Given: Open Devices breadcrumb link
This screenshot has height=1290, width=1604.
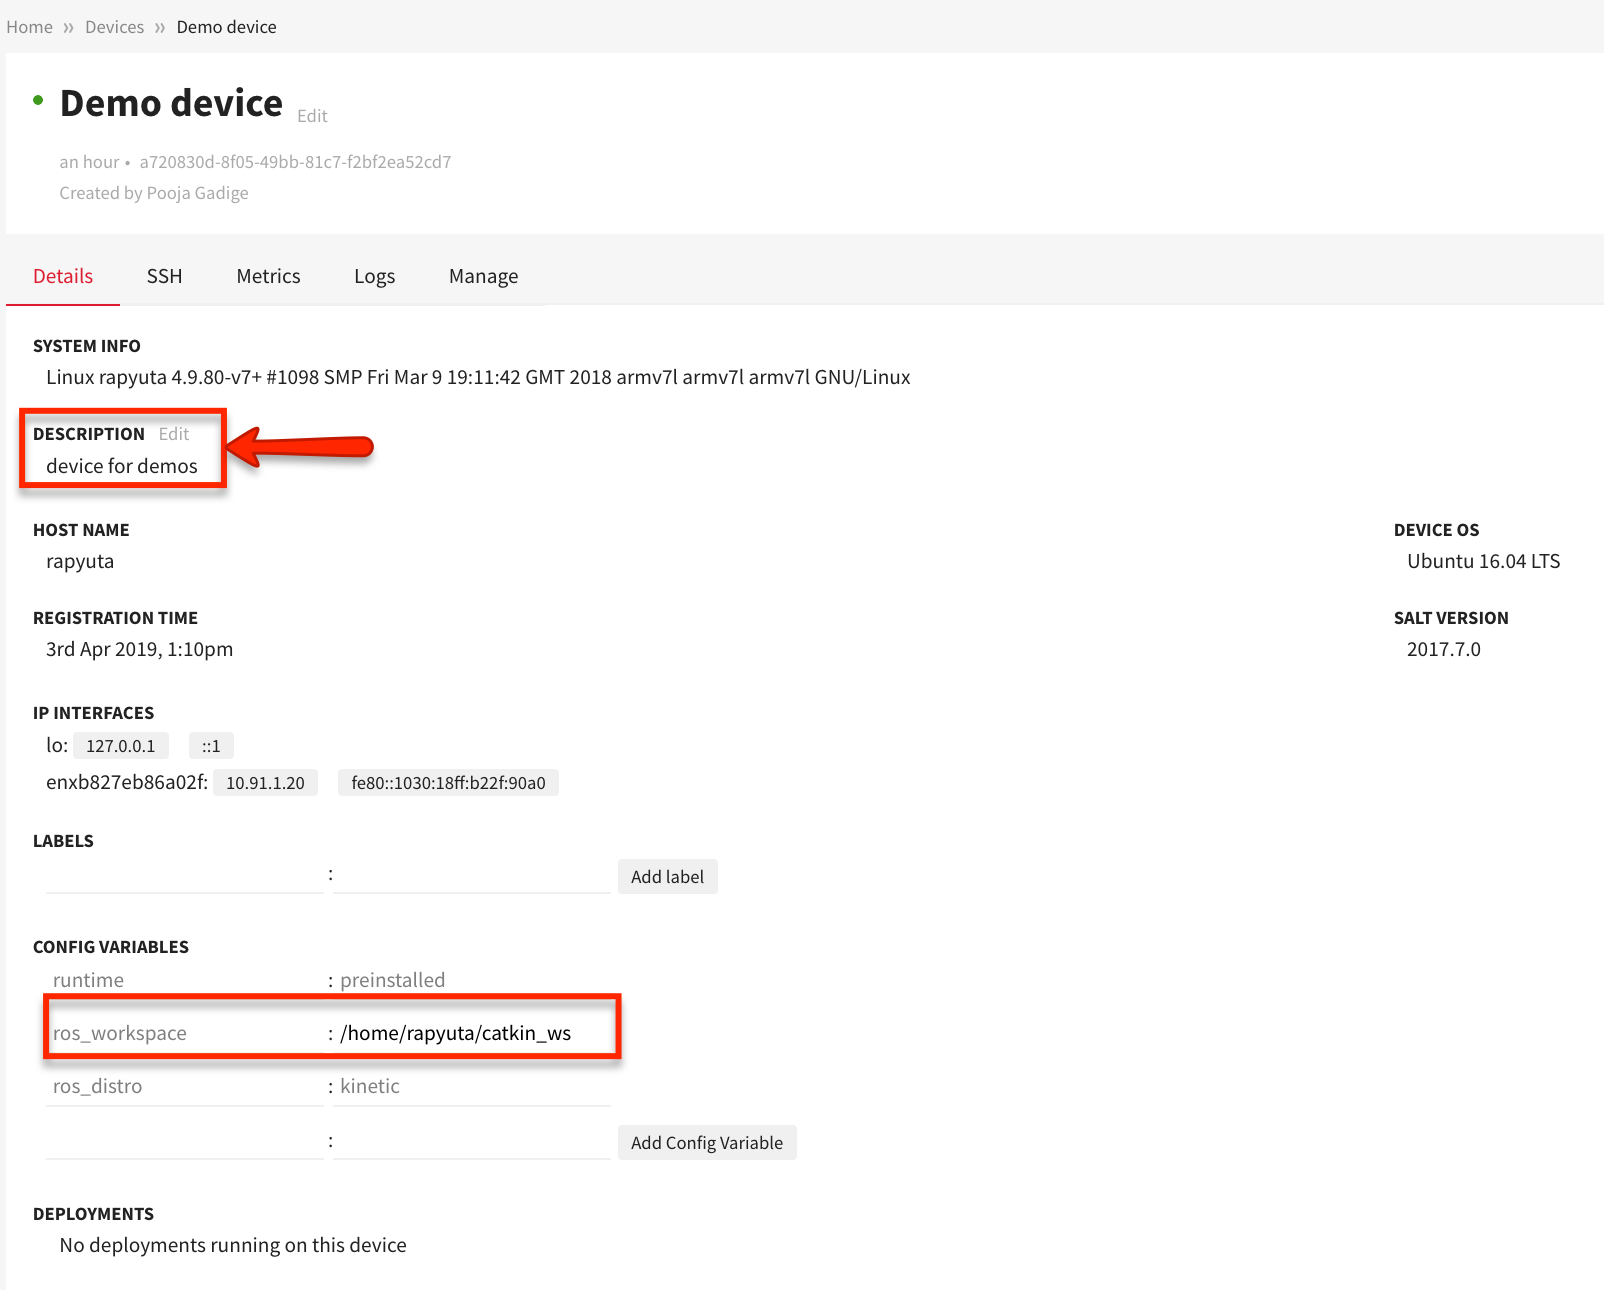Looking at the screenshot, I should (x=114, y=27).
